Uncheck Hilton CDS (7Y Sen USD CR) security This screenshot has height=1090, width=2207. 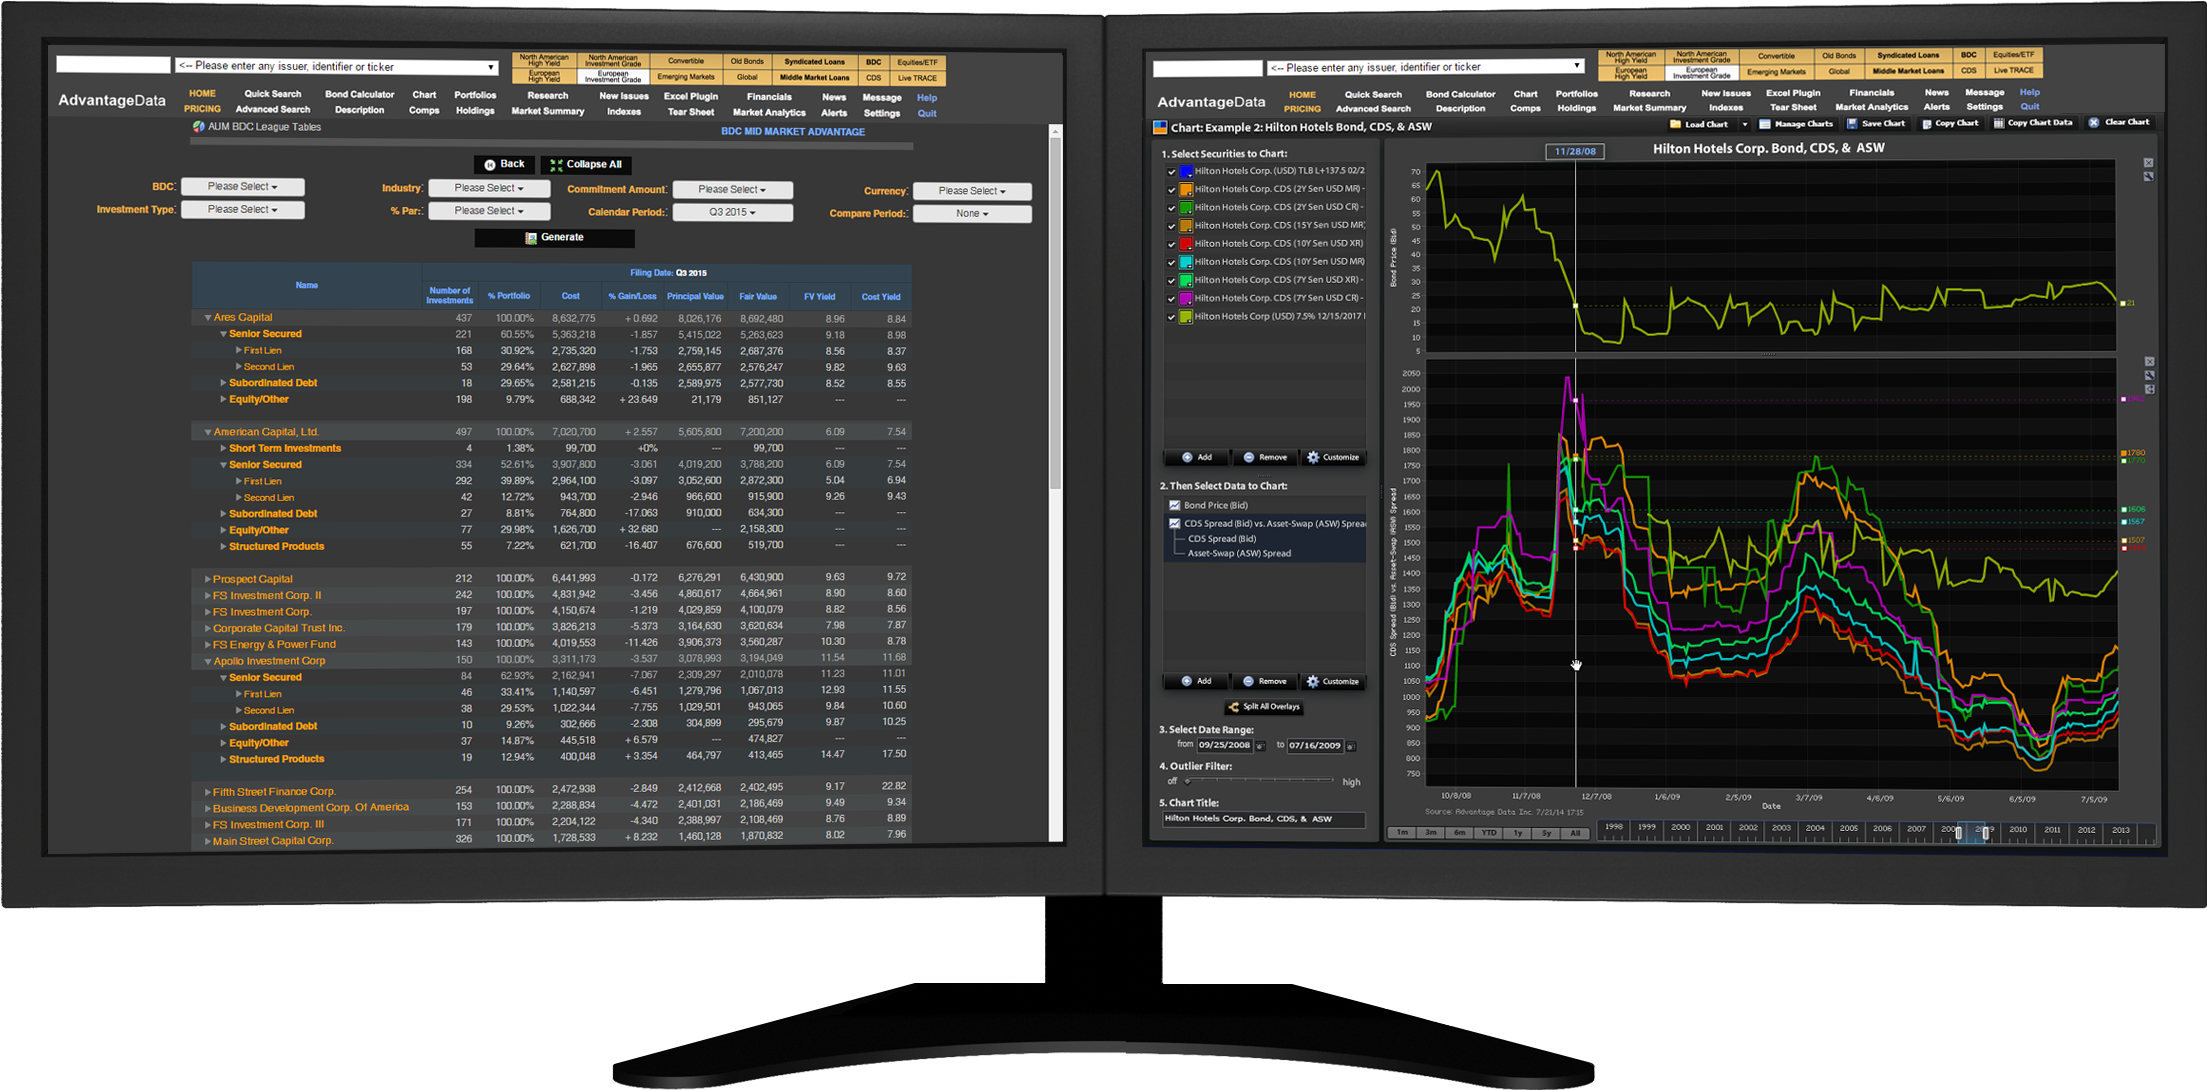[1171, 299]
